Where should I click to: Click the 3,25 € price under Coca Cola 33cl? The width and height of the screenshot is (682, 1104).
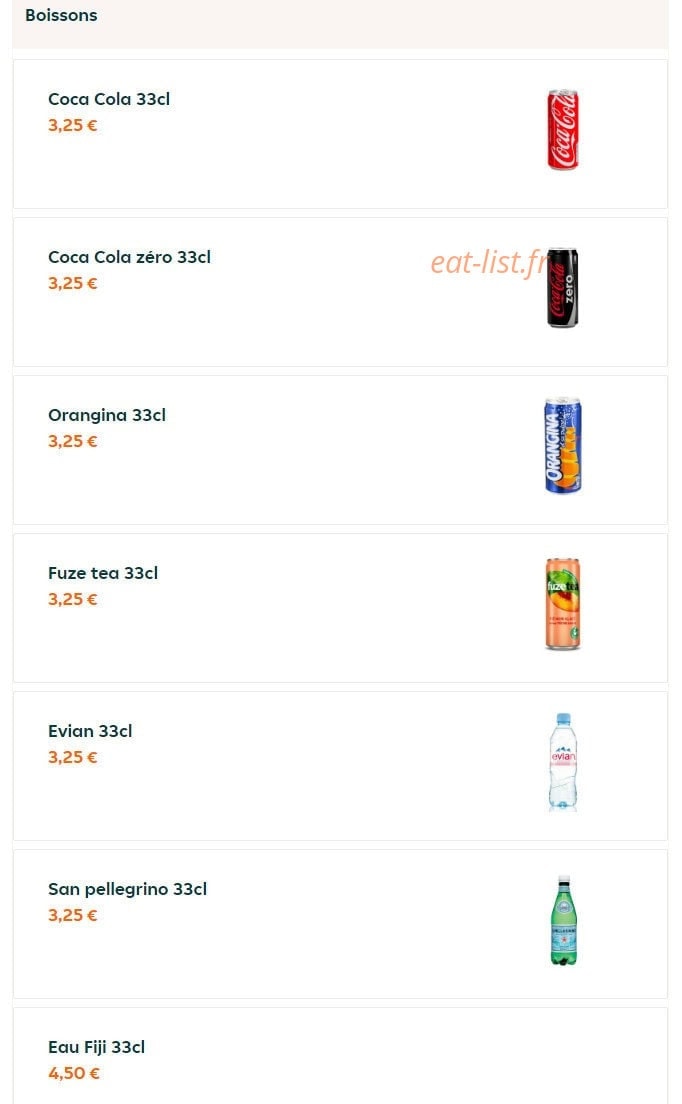(72, 125)
